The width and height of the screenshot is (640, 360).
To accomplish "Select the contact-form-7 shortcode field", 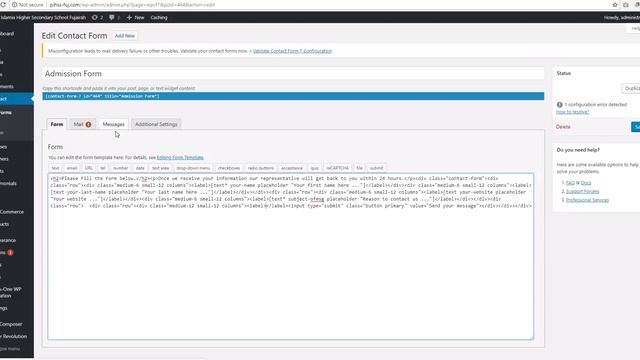I will 293,96.
